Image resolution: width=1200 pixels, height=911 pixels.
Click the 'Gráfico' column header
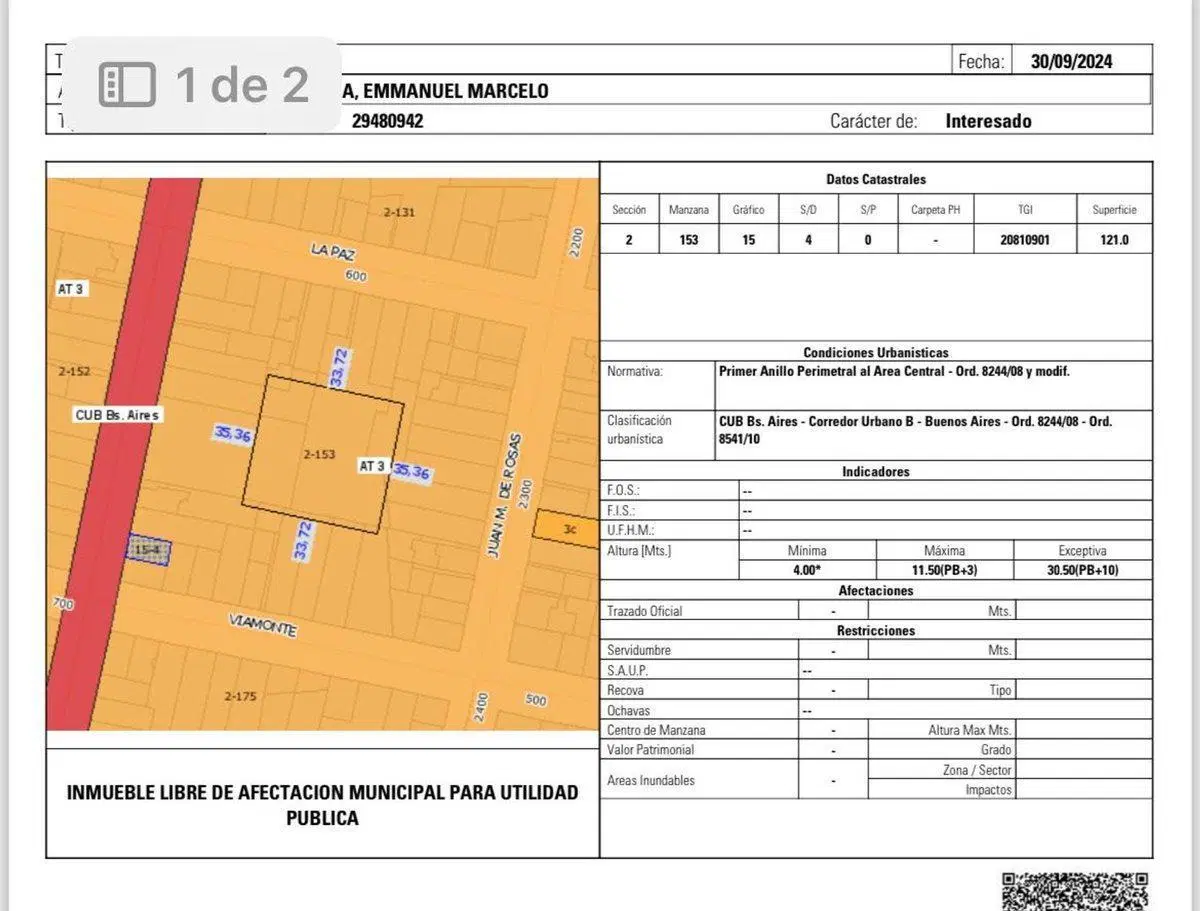click(748, 210)
